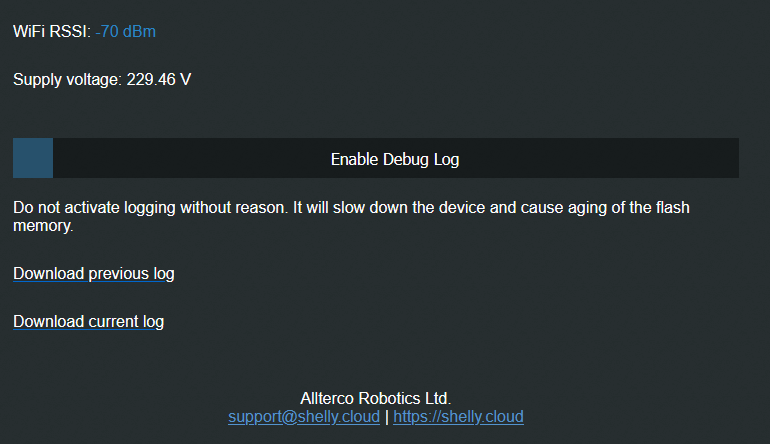Open the Download current log link
This screenshot has width=770, height=444.
(88, 321)
